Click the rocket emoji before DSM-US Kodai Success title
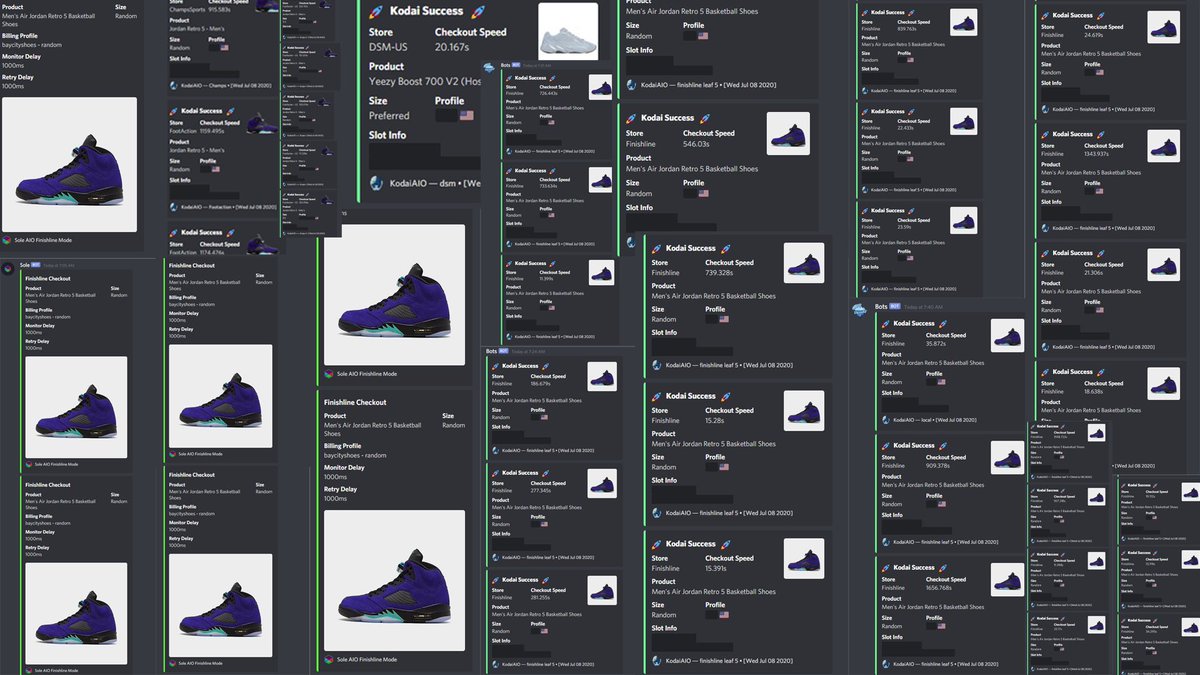This screenshot has height=675, width=1200. click(x=375, y=11)
